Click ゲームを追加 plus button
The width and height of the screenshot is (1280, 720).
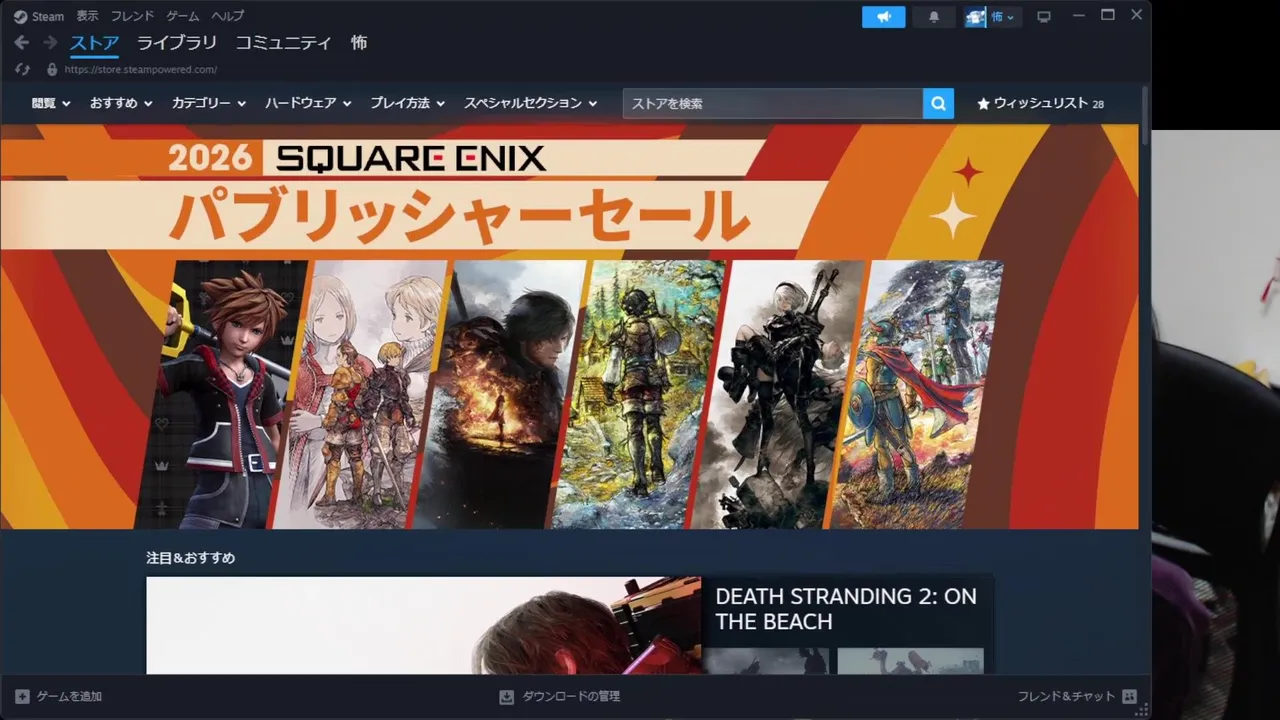(59, 696)
